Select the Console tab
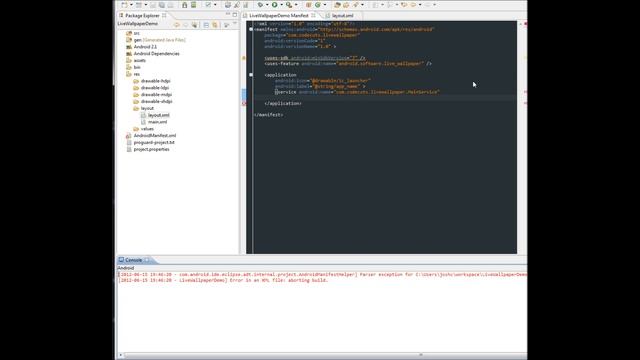640x360 pixels. [133, 260]
